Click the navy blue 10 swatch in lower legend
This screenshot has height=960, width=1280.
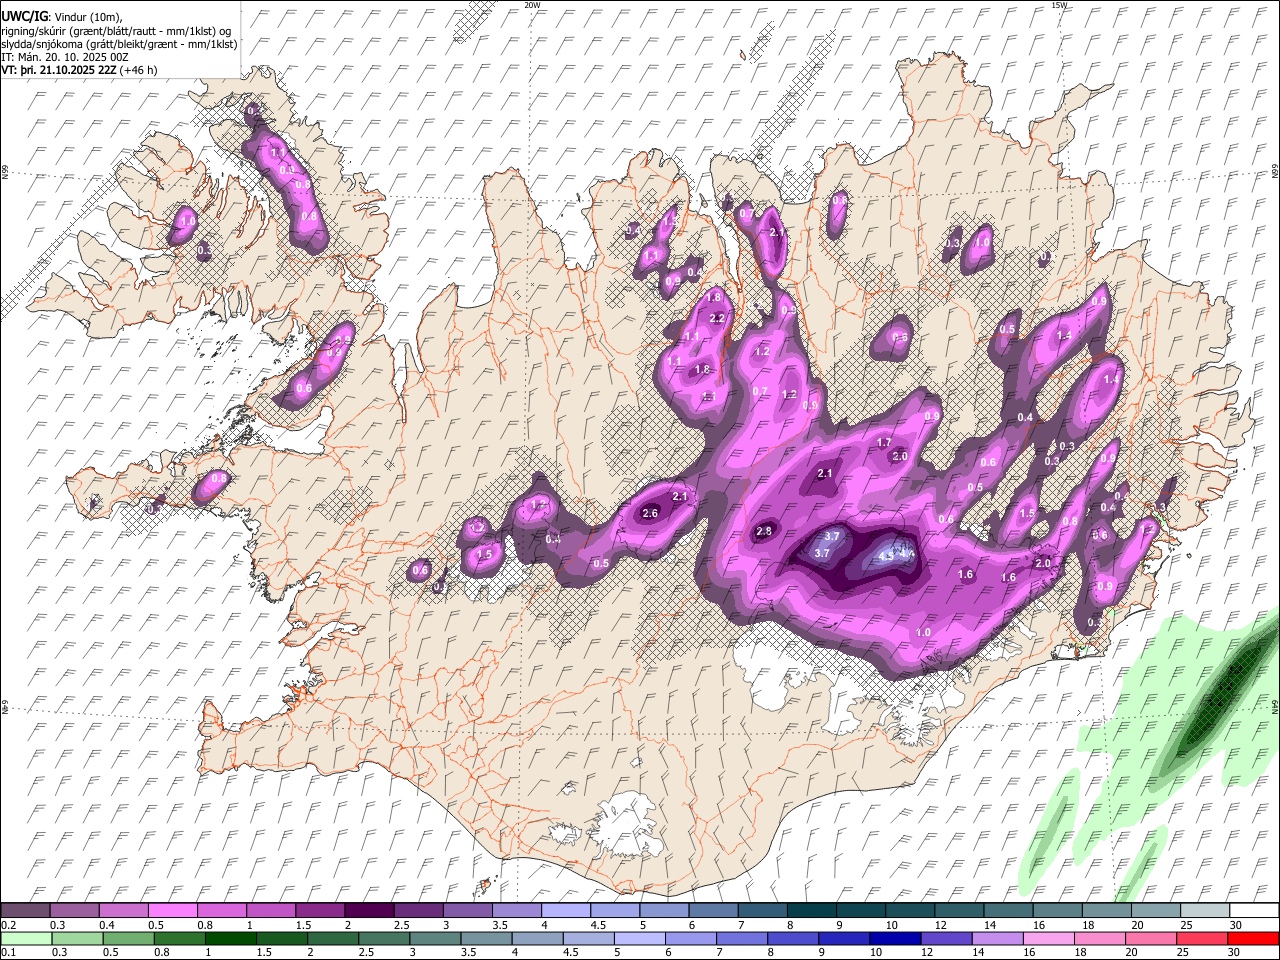point(895,938)
